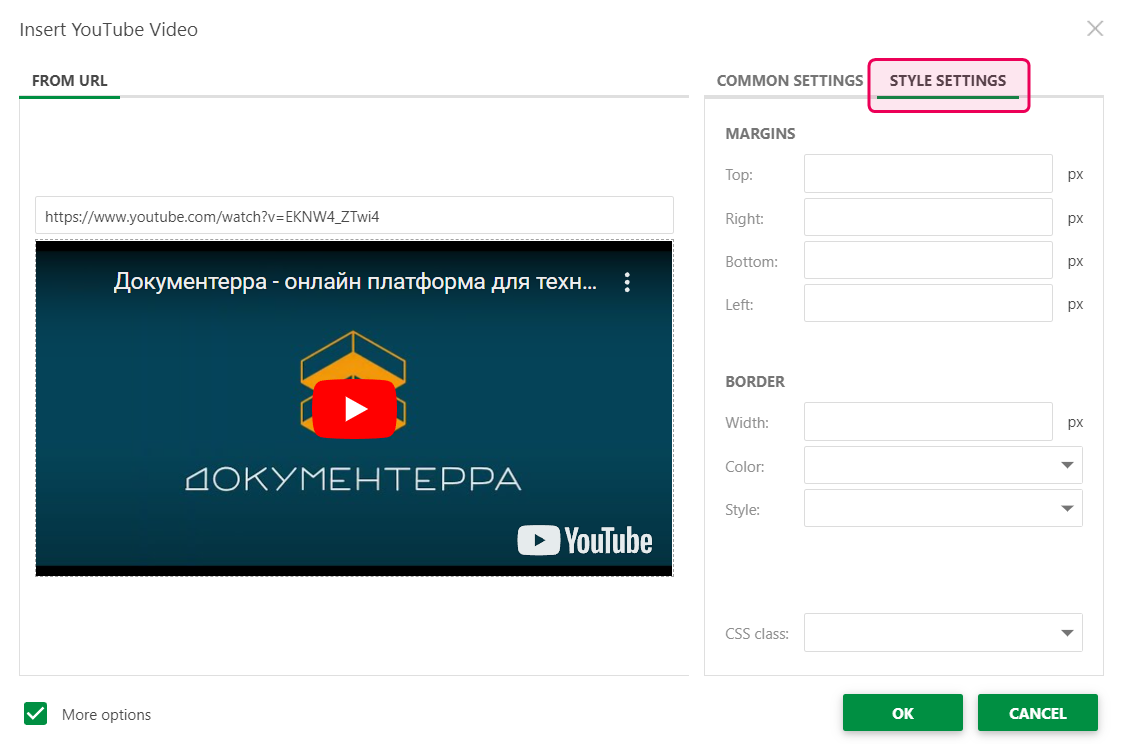Click the YouTube logo on the preview
The image size is (1121, 744).
[x=585, y=540]
